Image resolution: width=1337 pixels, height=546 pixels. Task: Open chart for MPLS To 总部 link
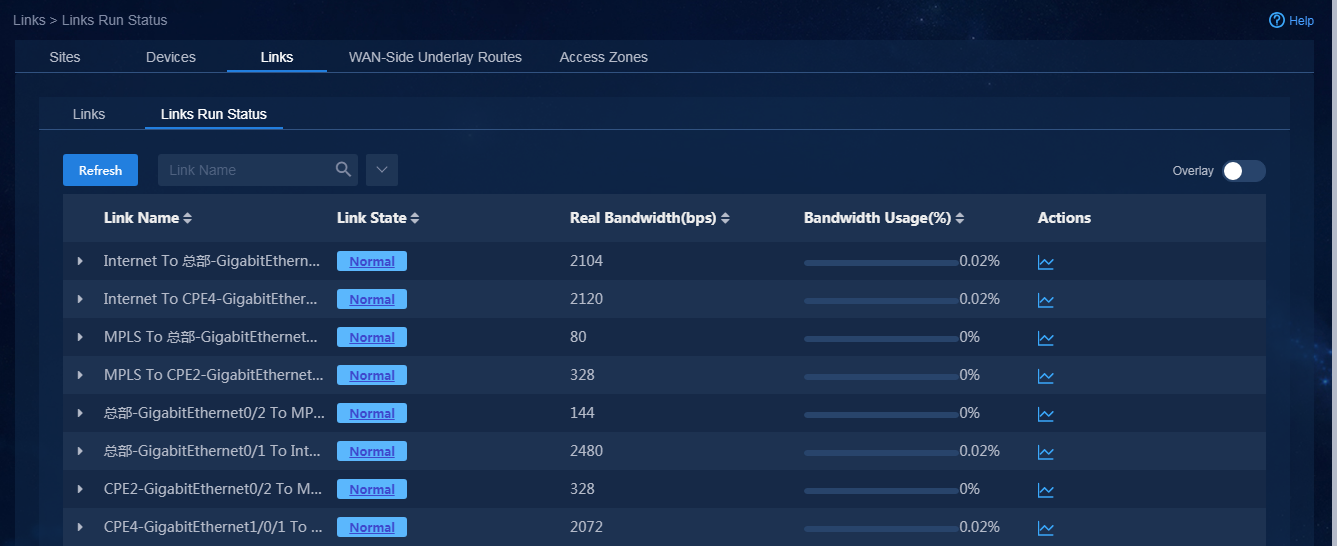point(1046,338)
